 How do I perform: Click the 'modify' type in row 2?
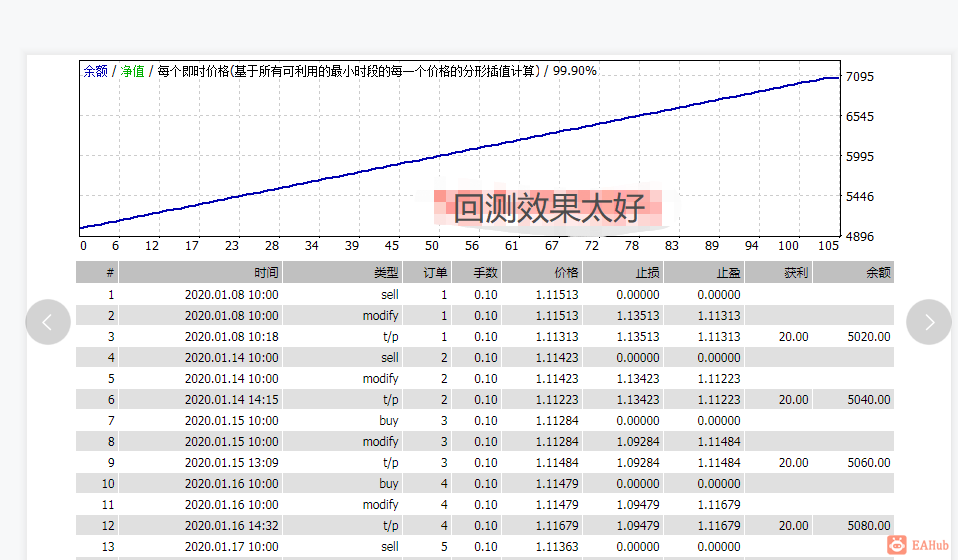pyautogui.click(x=381, y=316)
